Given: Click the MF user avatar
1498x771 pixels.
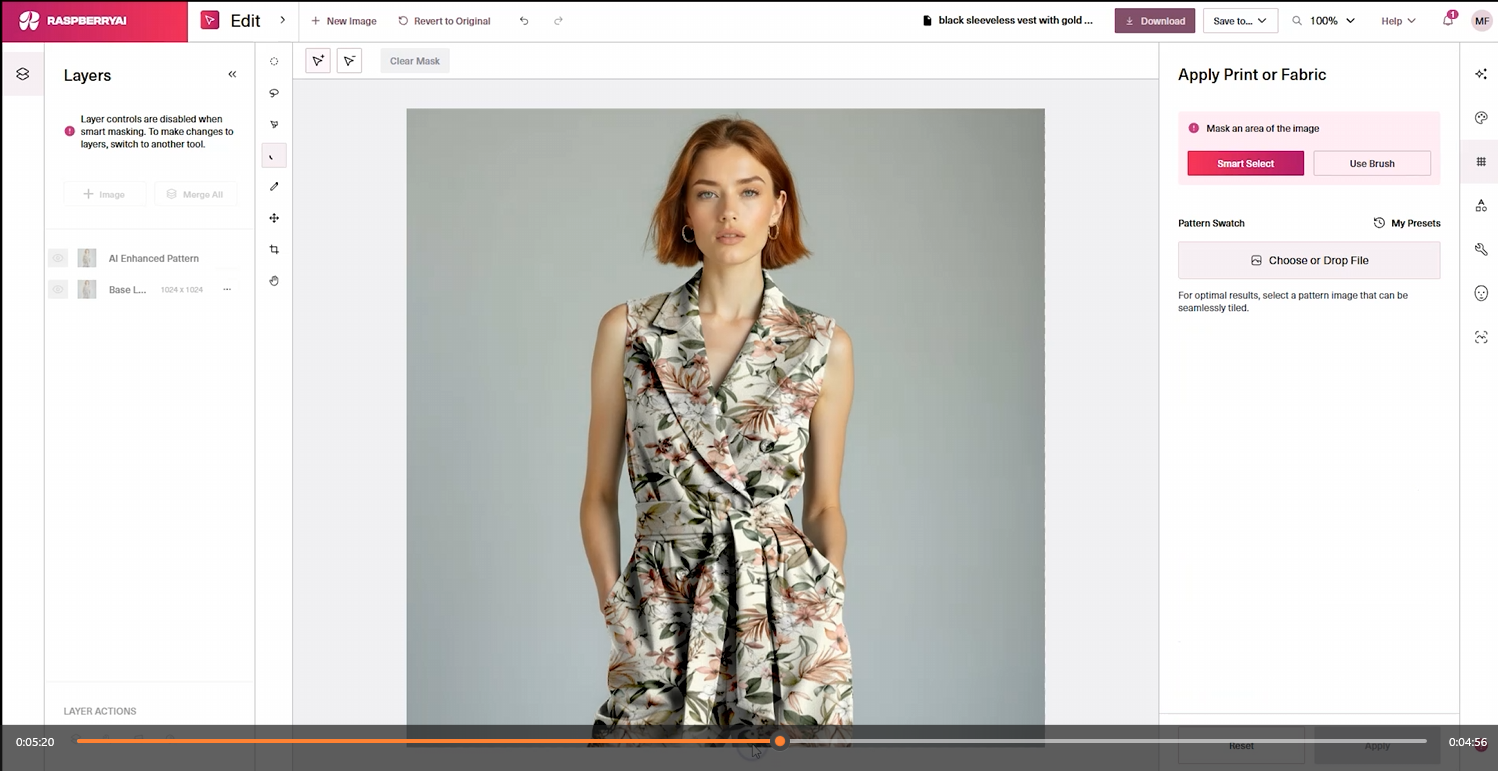Looking at the screenshot, I should click(x=1481, y=21).
